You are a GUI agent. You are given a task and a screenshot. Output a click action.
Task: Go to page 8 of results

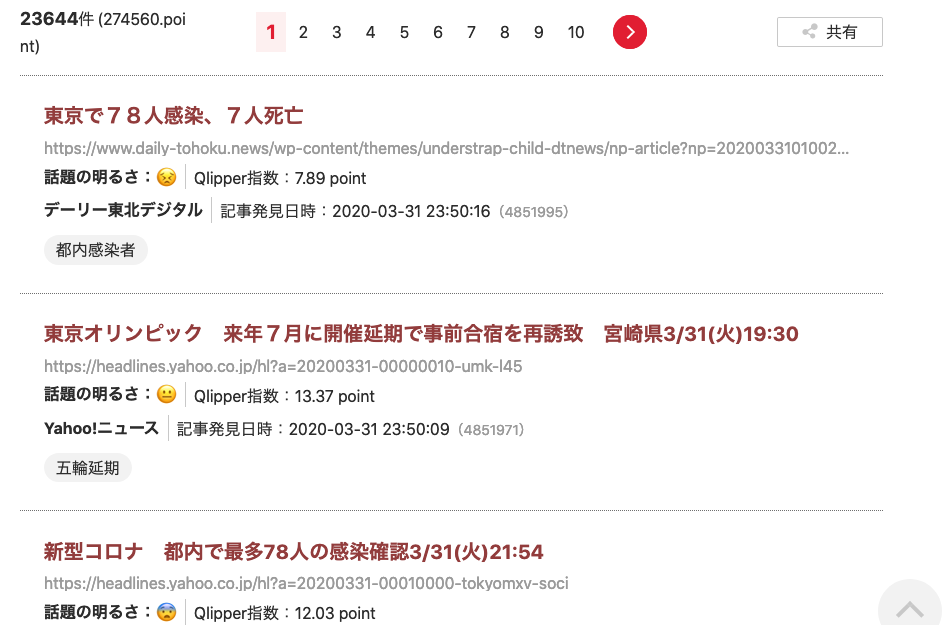[x=505, y=33]
